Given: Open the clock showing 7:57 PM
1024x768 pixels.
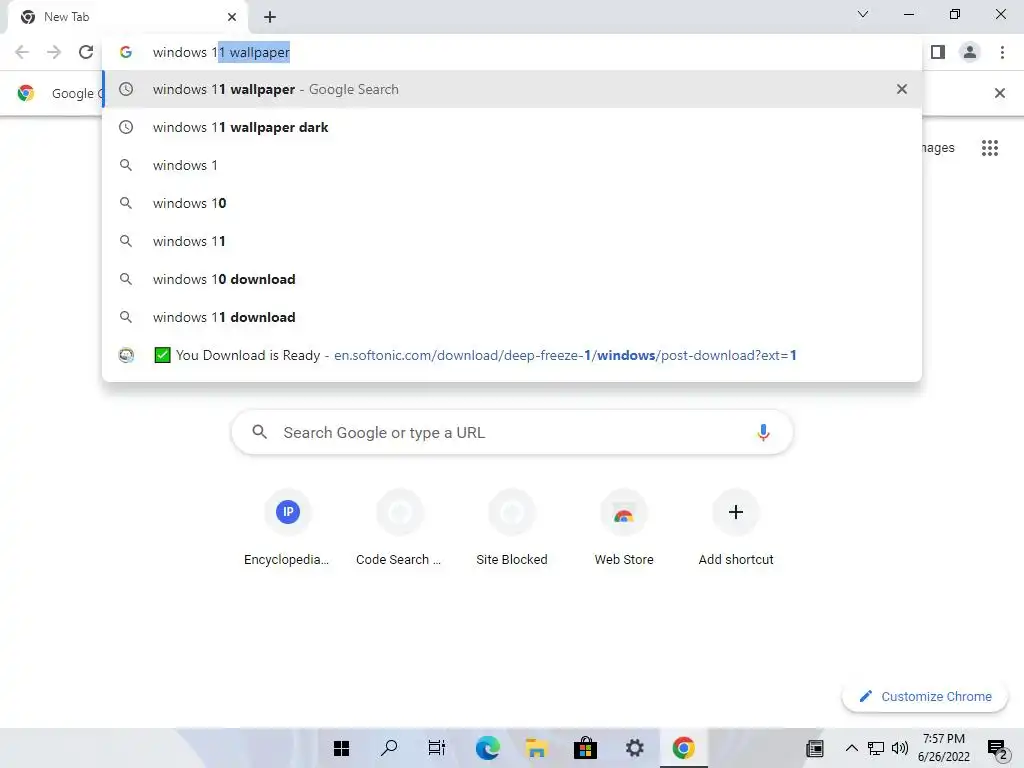Looking at the screenshot, I should click(944, 748).
